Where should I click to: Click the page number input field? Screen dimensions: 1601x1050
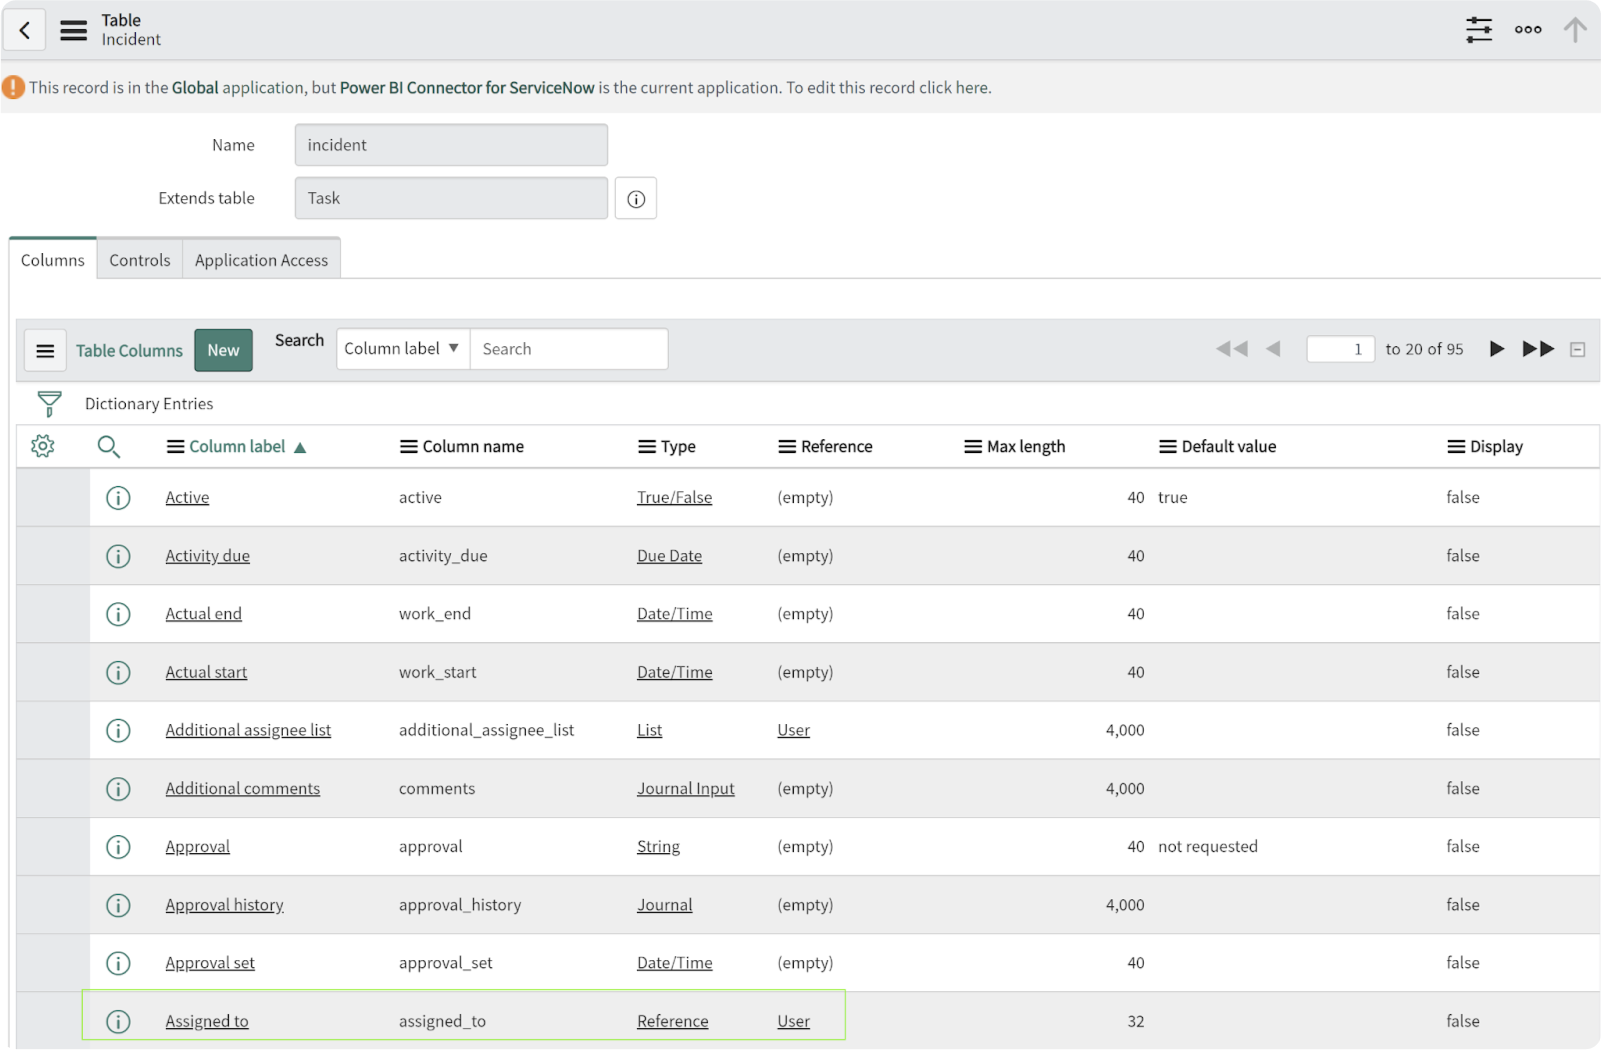coord(1340,349)
